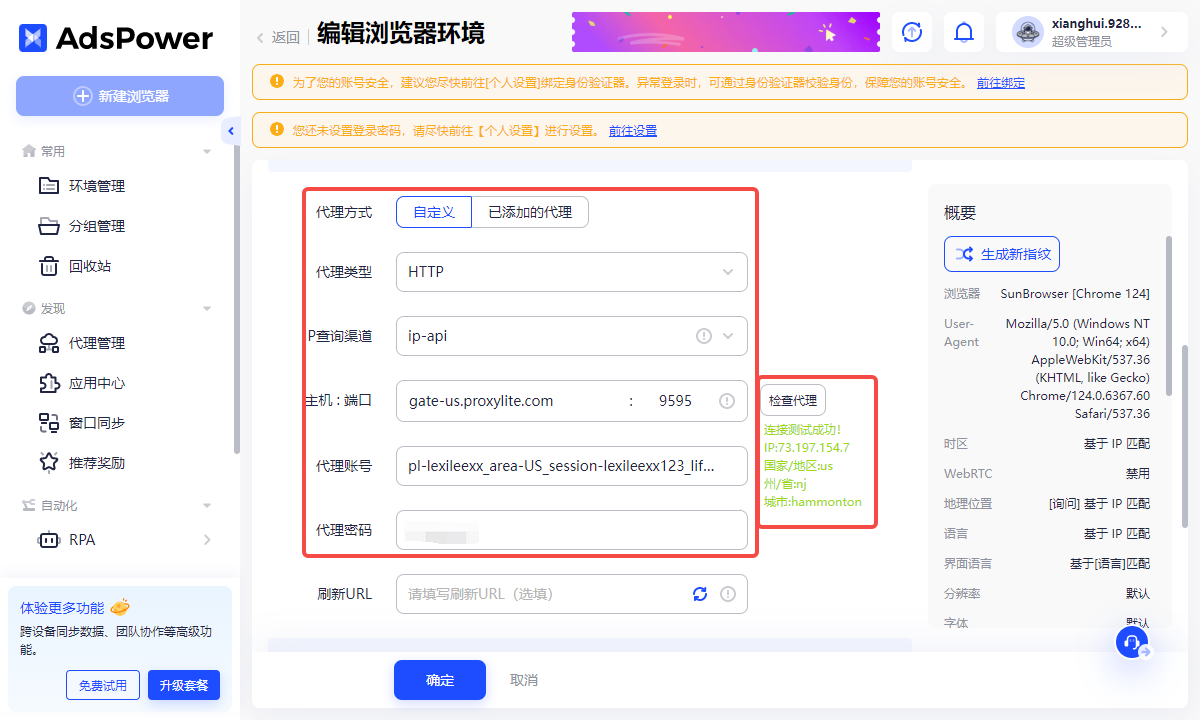Go back with the 返回 link
1200x720 pixels.
pyautogui.click(x=277, y=37)
